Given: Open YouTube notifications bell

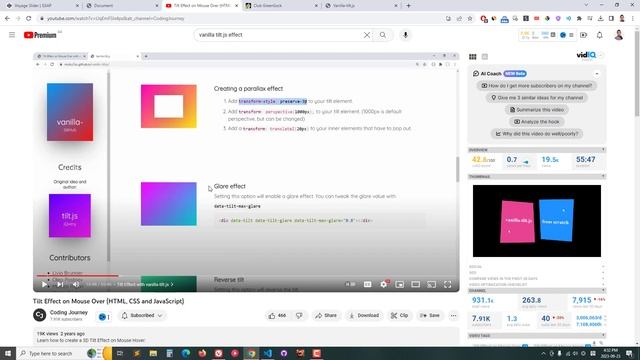Looking at the screenshot, I should pyautogui.click(x=600, y=35).
